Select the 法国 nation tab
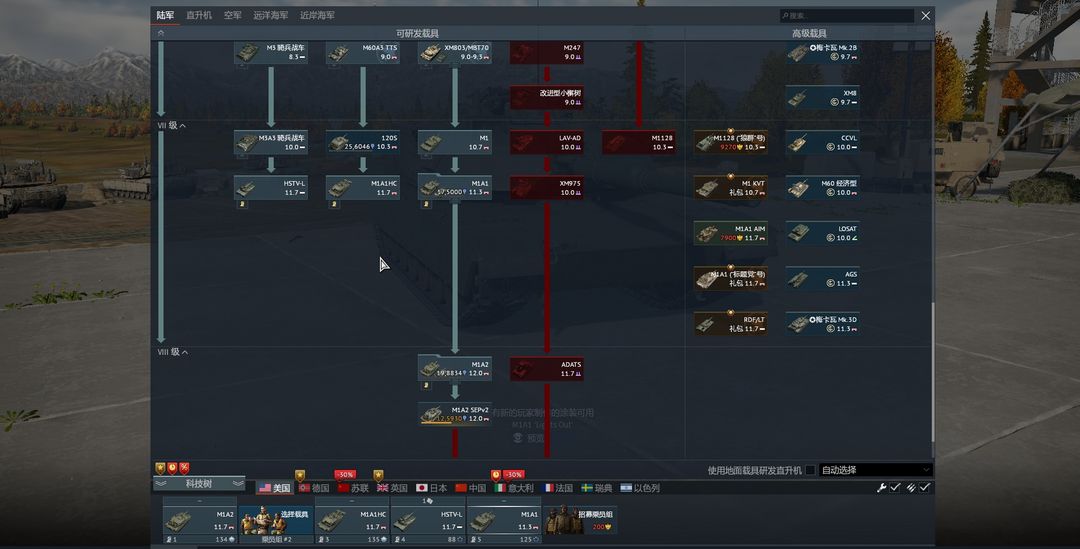Screen dimensions: 1080x549 tap(558, 488)
